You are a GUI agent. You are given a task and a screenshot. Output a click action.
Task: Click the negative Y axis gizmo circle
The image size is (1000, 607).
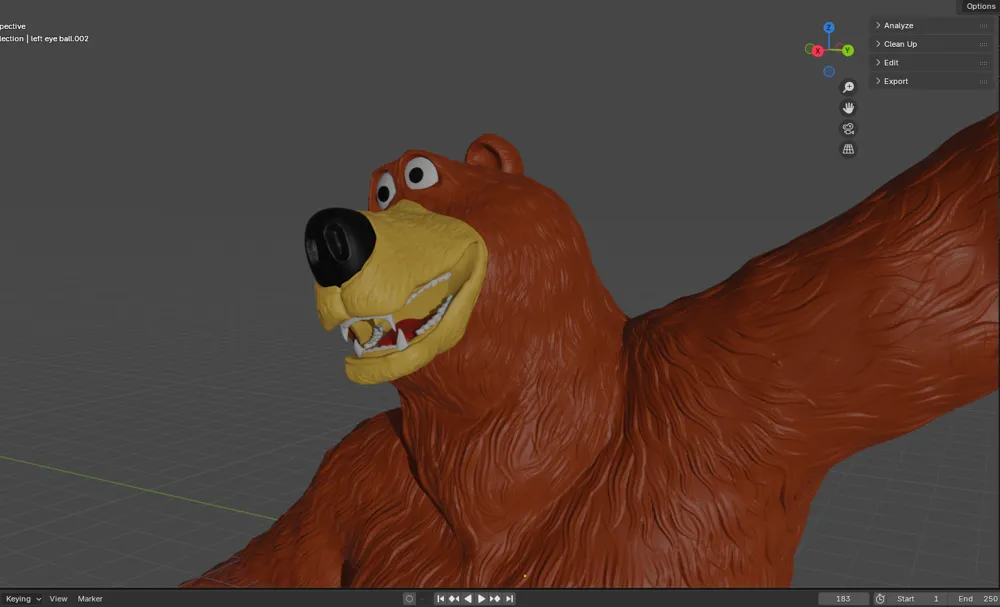809,49
